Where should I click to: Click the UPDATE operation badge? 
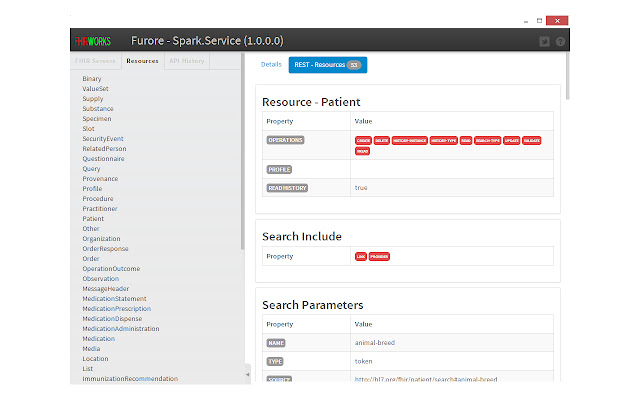click(x=511, y=140)
